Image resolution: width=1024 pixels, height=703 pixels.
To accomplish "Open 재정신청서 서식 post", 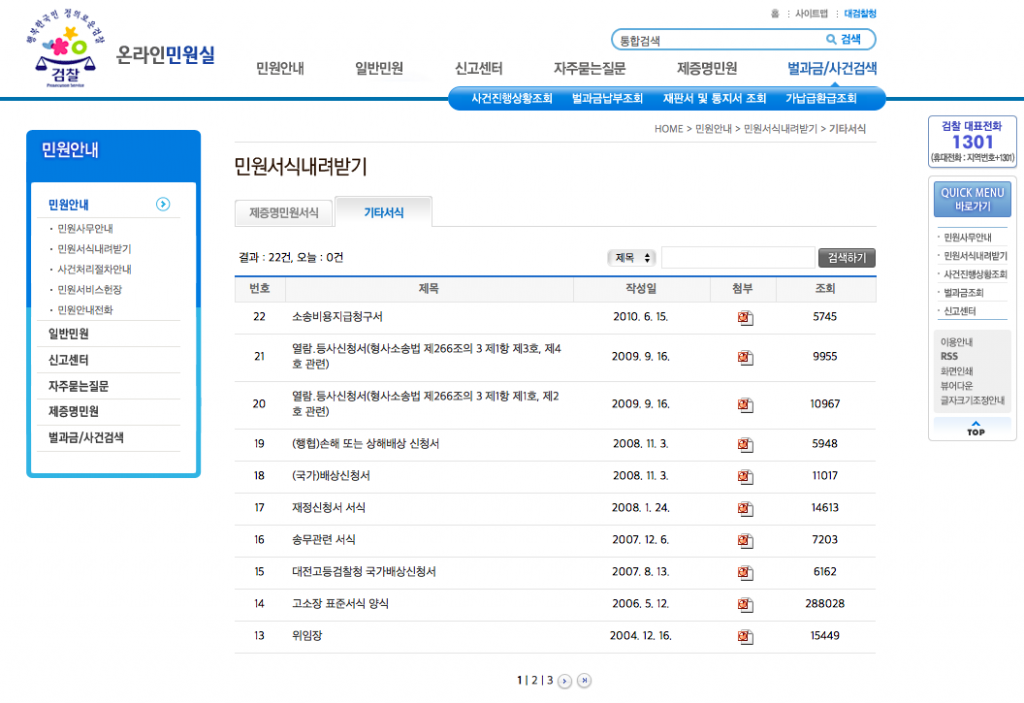I will pyautogui.click(x=328, y=507).
